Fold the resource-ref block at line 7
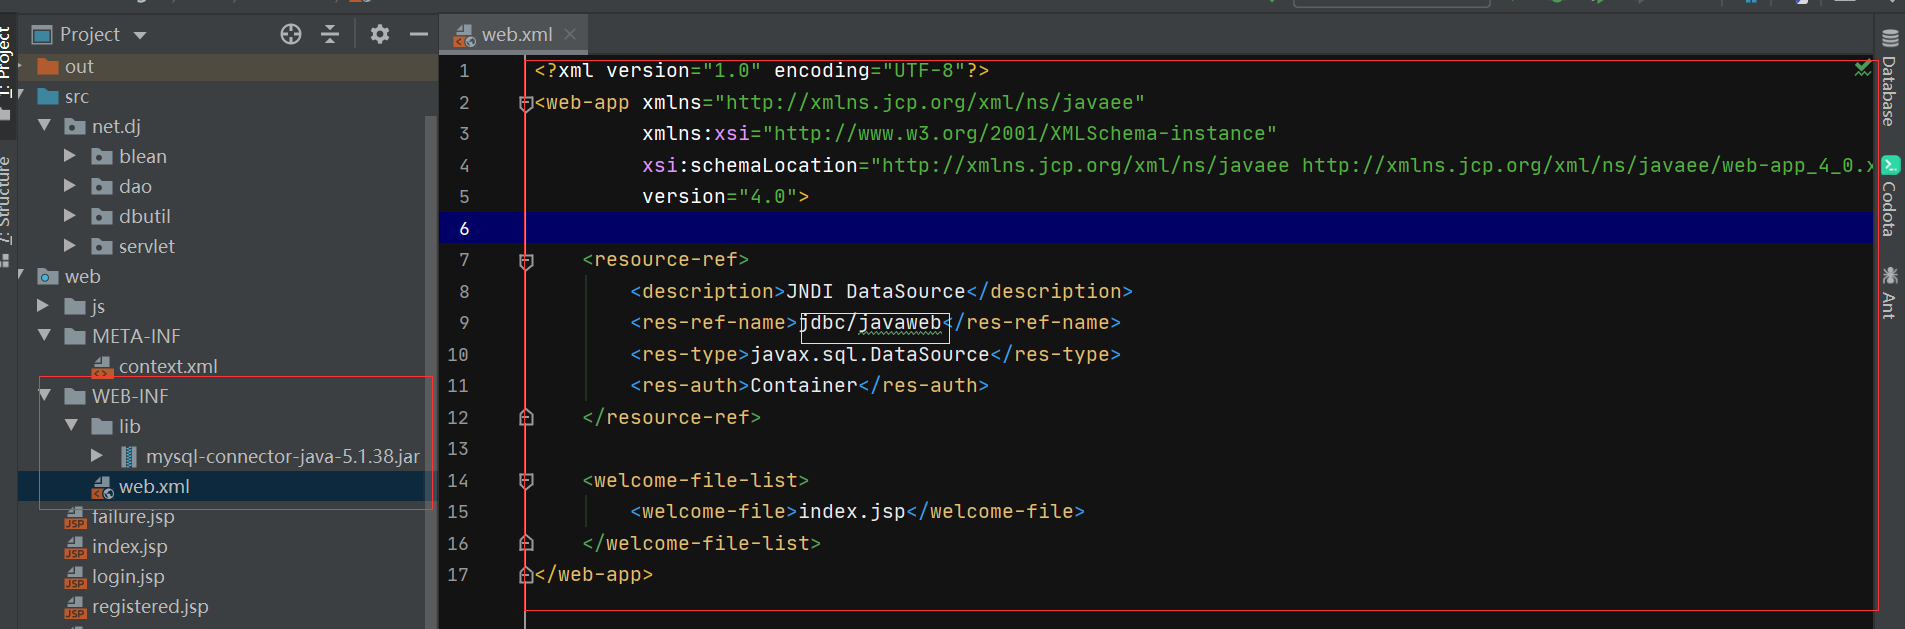Image resolution: width=1905 pixels, height=629 pixels. click(x=526, y=261)
